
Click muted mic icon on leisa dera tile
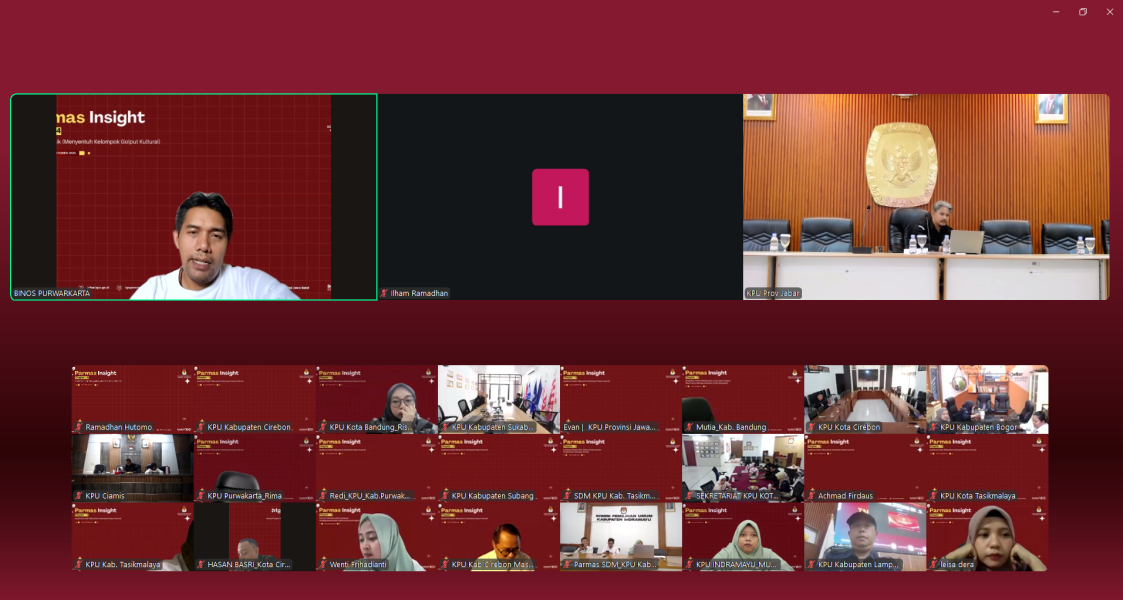(933, 565)
